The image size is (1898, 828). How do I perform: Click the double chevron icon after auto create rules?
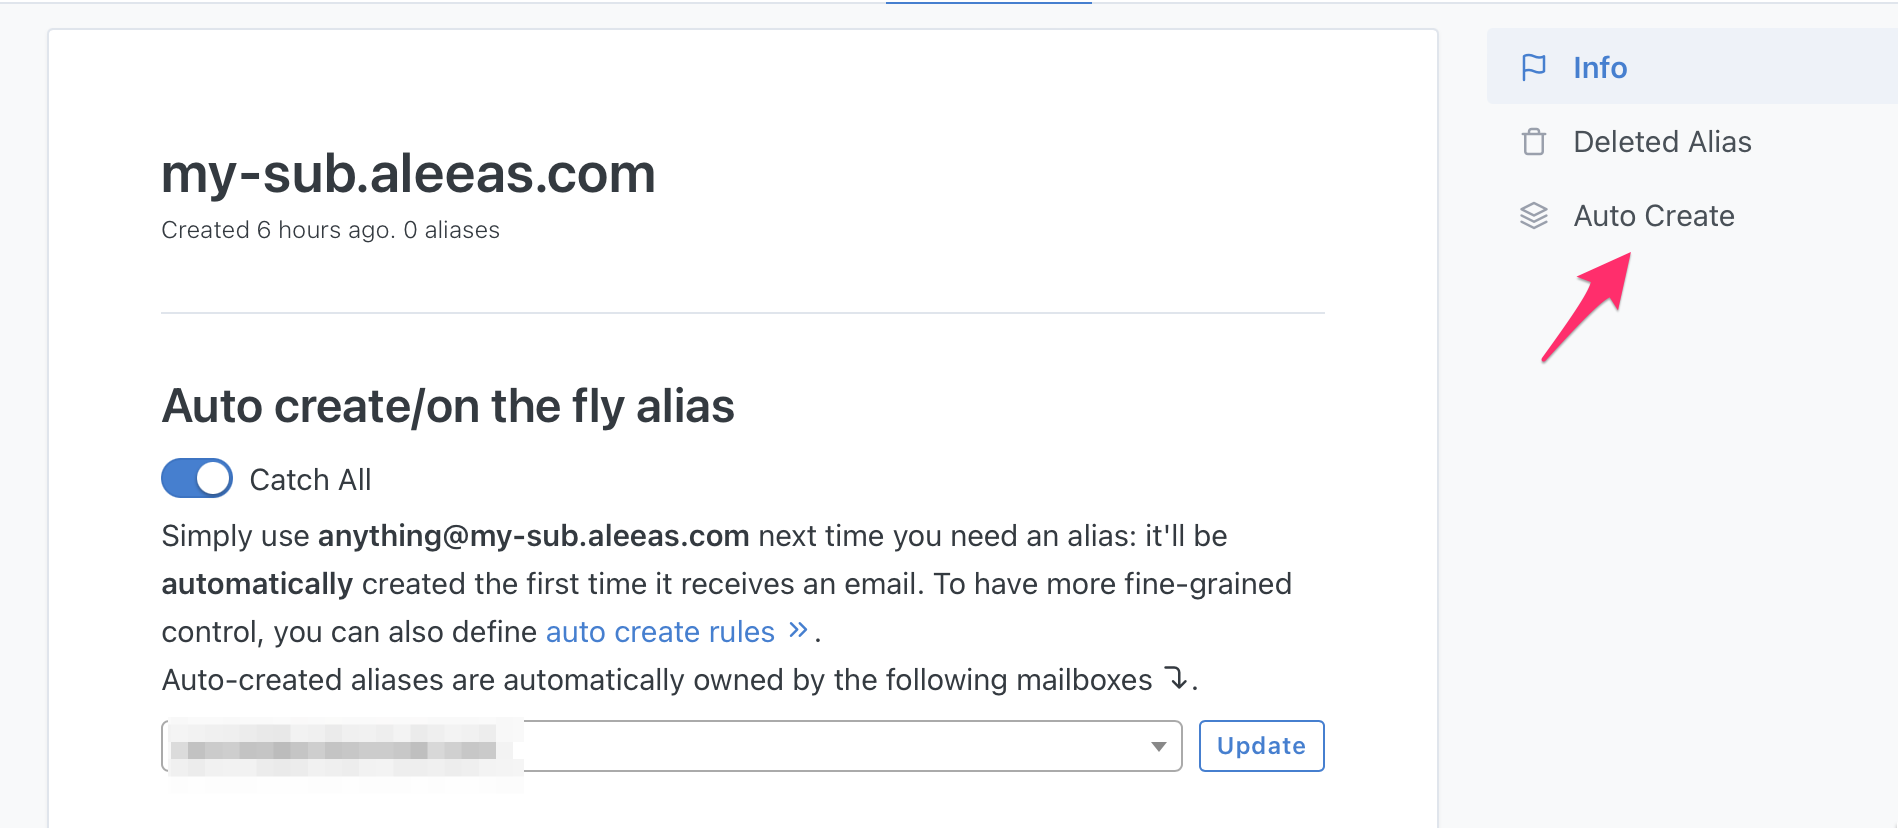(x=797, y=630)
